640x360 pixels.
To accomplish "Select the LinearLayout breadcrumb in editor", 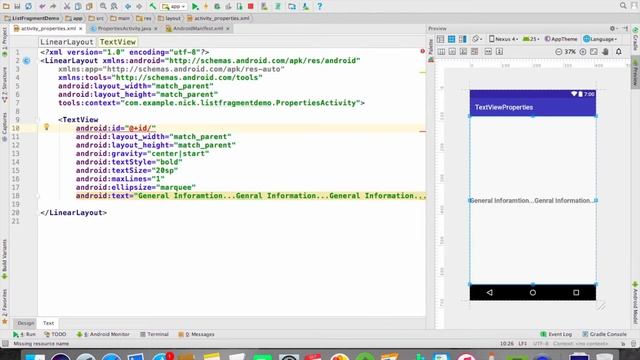I will pos(67,42).
